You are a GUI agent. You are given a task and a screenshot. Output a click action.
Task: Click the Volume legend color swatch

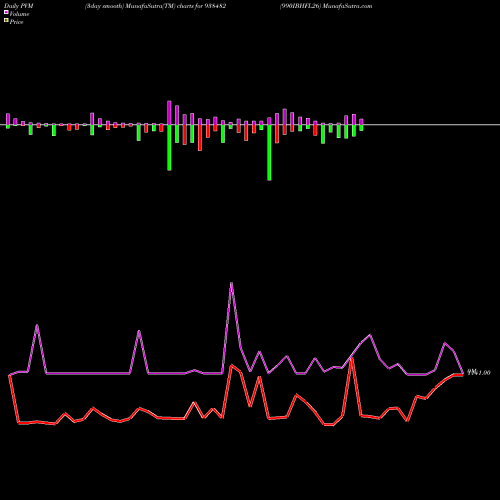click(6, 12)
